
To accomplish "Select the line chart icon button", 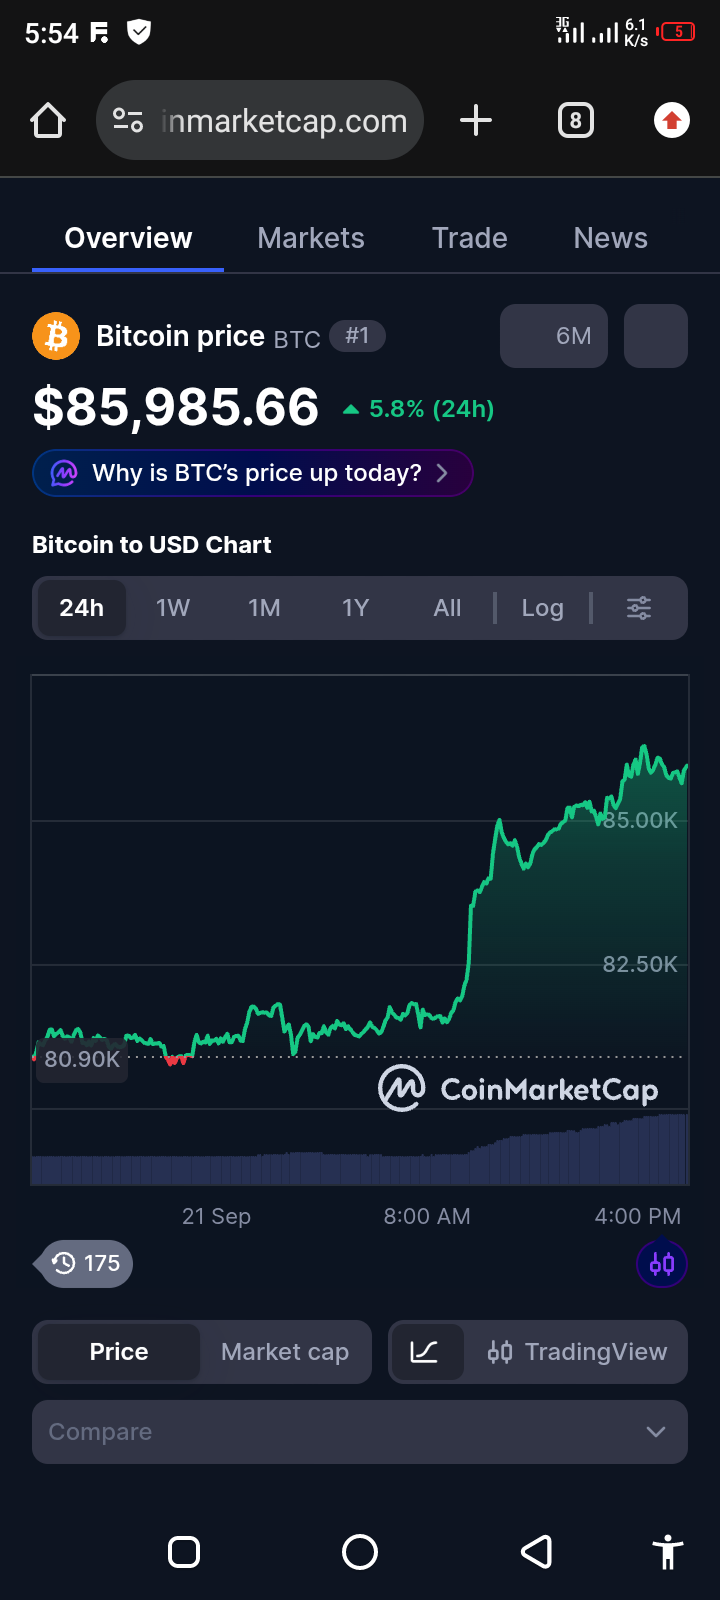I will click(425, 1352).
